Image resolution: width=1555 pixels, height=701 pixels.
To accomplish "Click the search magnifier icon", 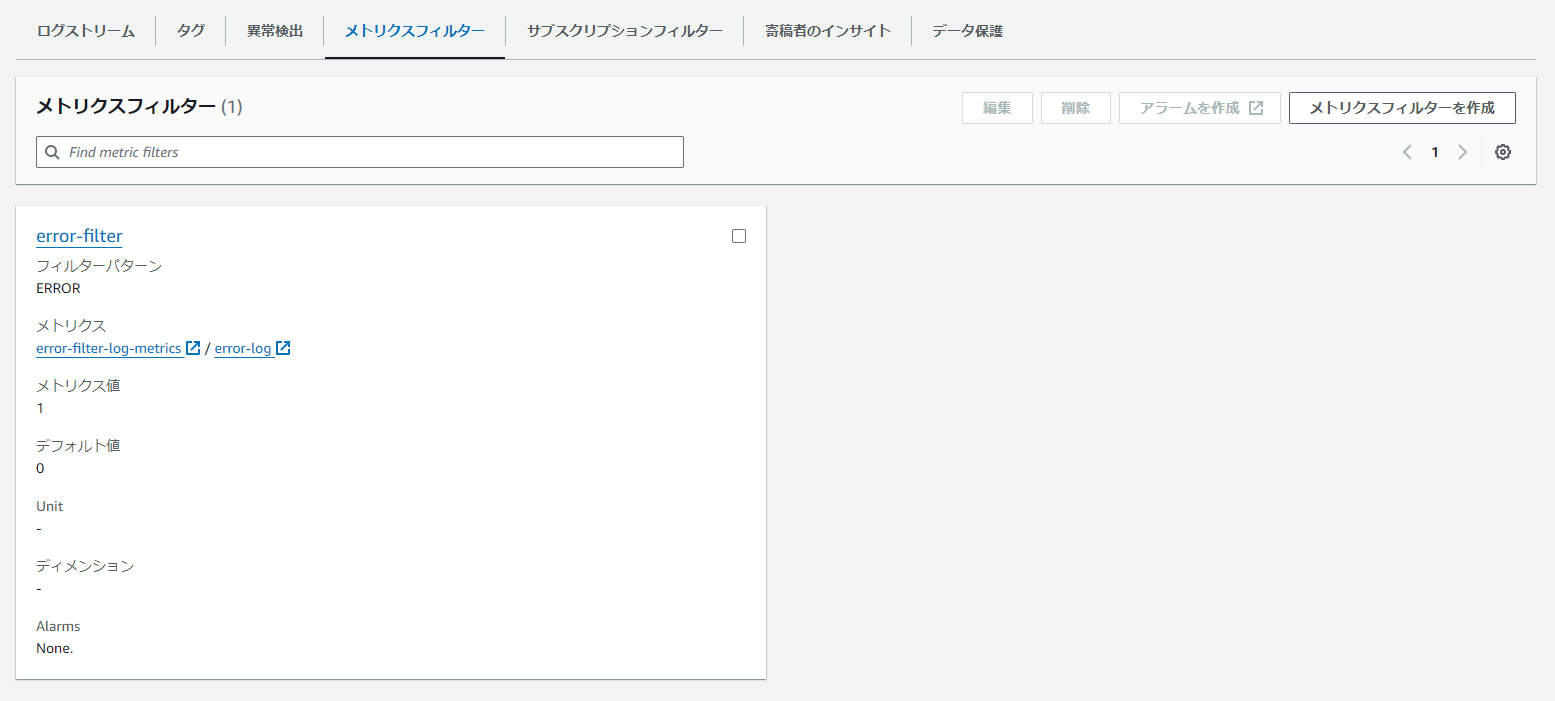I will pyautogui.click(x=52, y=152).
